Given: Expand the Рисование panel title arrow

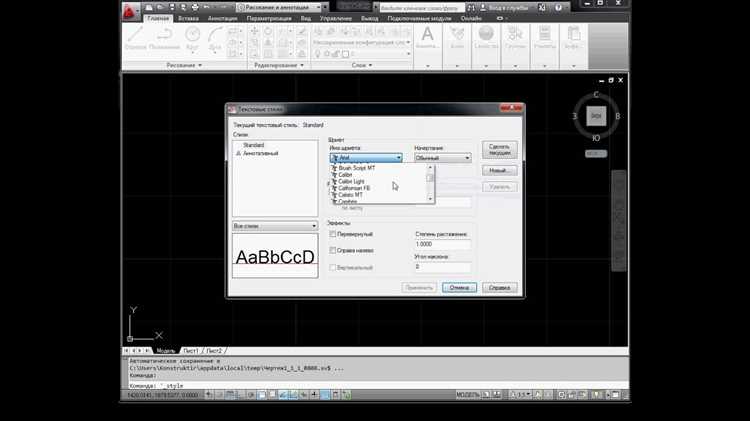Looking at the screenshot, I should (x=200, y=65).
